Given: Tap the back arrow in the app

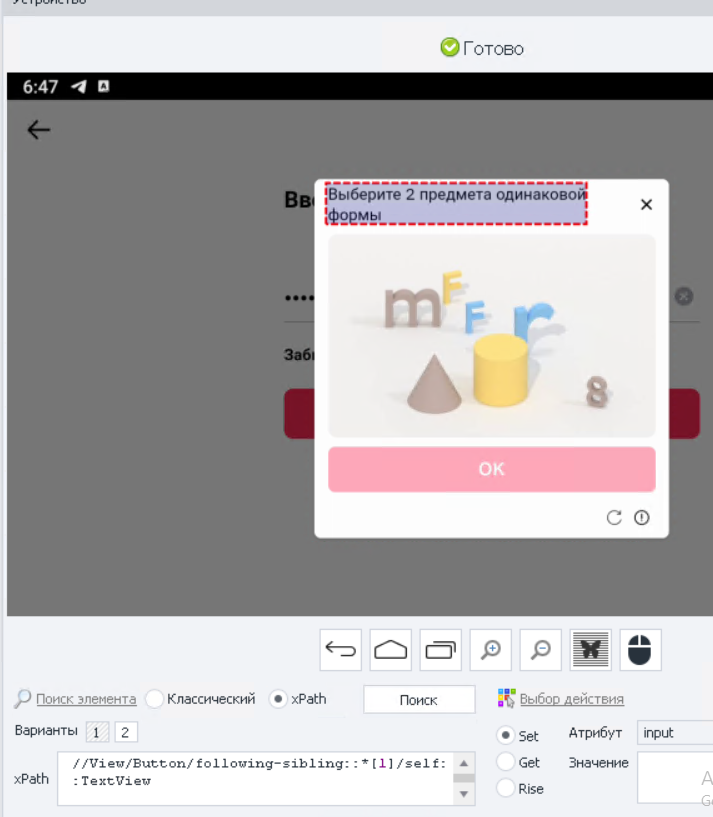Looking at the screenshot, I should tap(39, 130).
